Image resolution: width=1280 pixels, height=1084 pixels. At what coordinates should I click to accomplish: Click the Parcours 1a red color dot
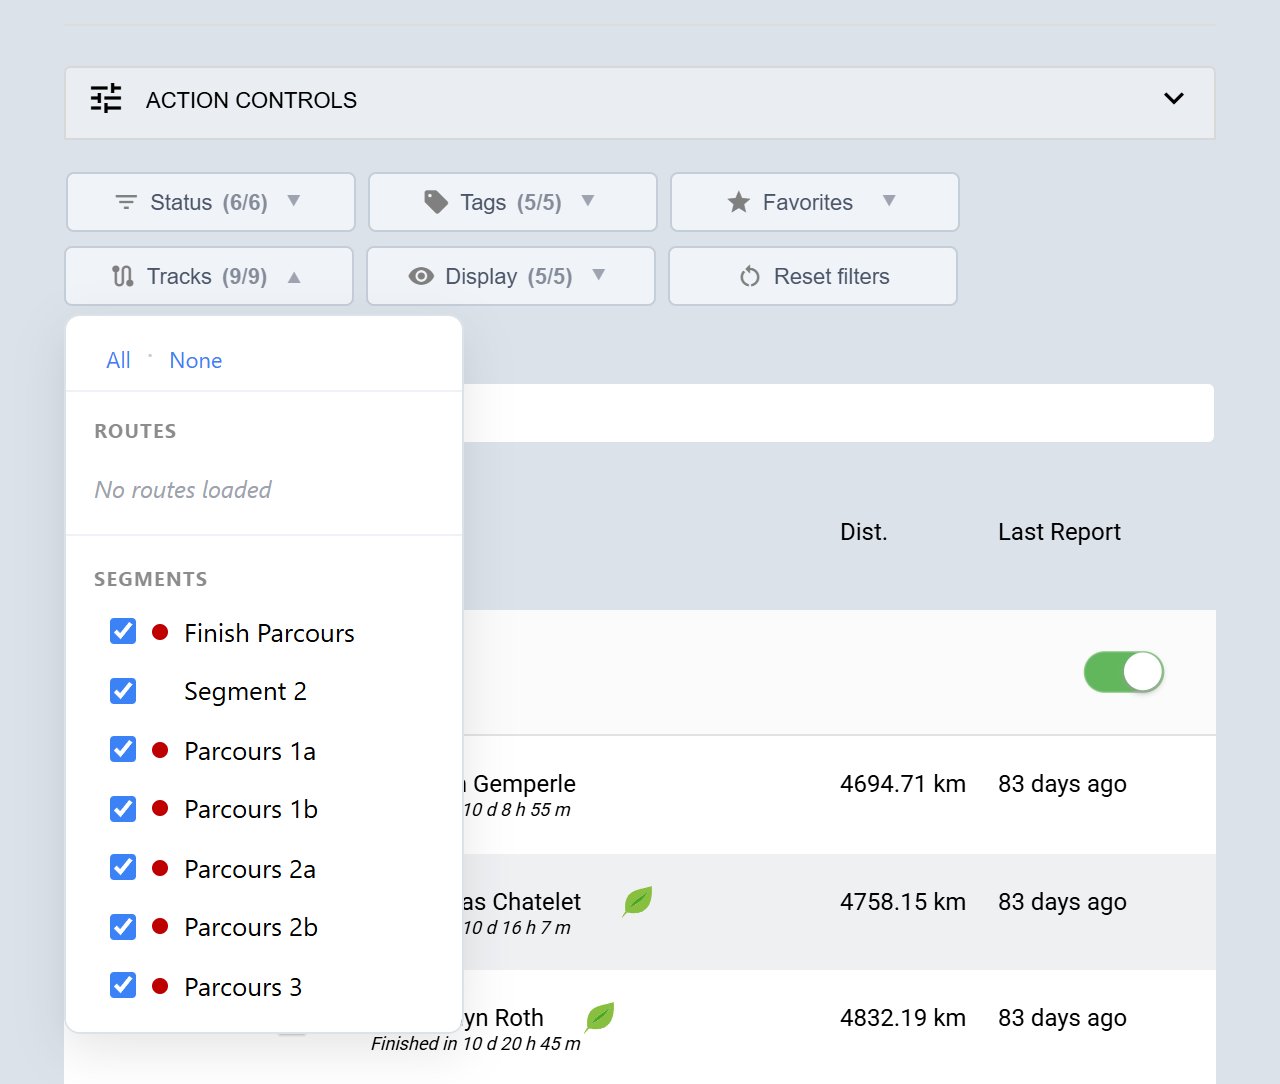pos(160,750)
